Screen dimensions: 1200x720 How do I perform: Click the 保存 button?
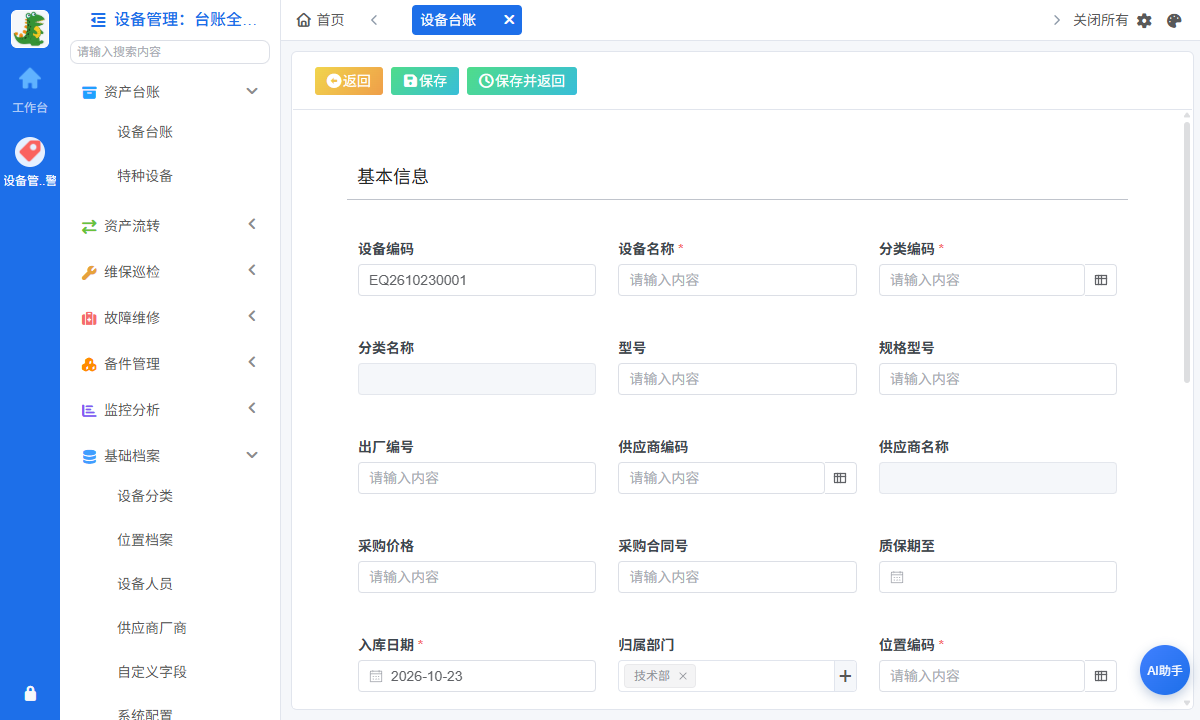[x=425, y=81]
